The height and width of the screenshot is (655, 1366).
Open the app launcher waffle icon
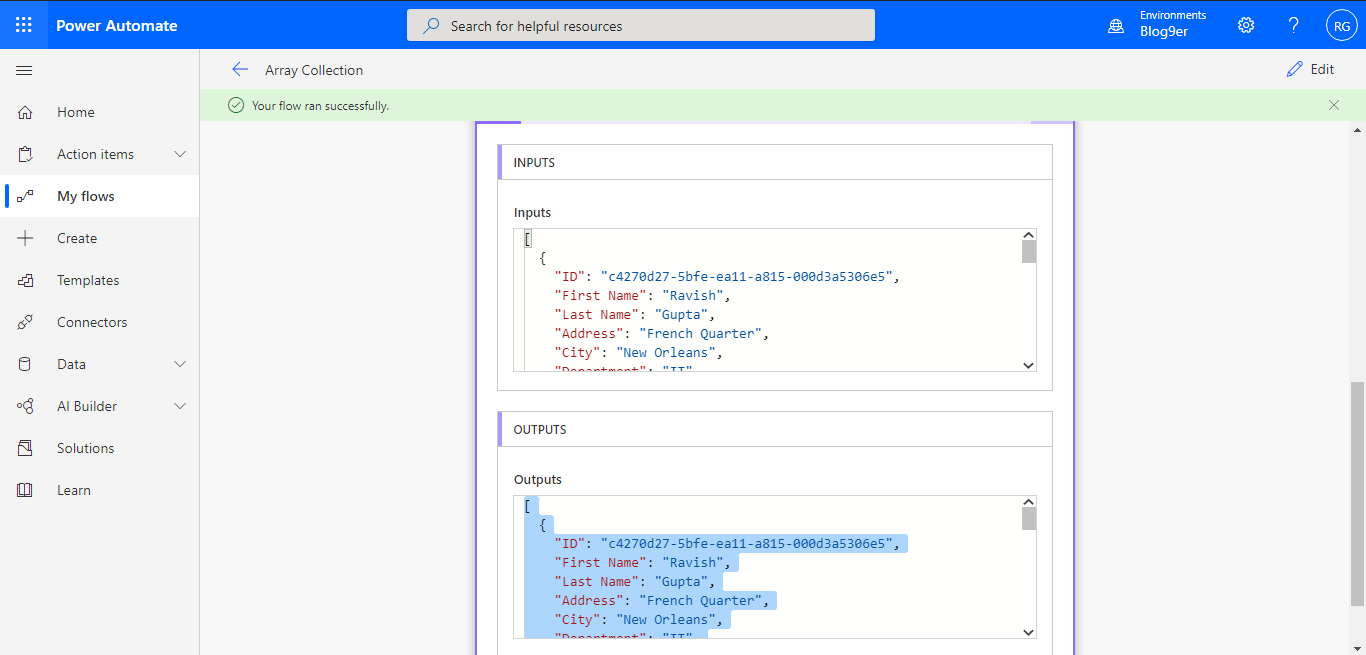pyautogui.click(x=24, y=25)
